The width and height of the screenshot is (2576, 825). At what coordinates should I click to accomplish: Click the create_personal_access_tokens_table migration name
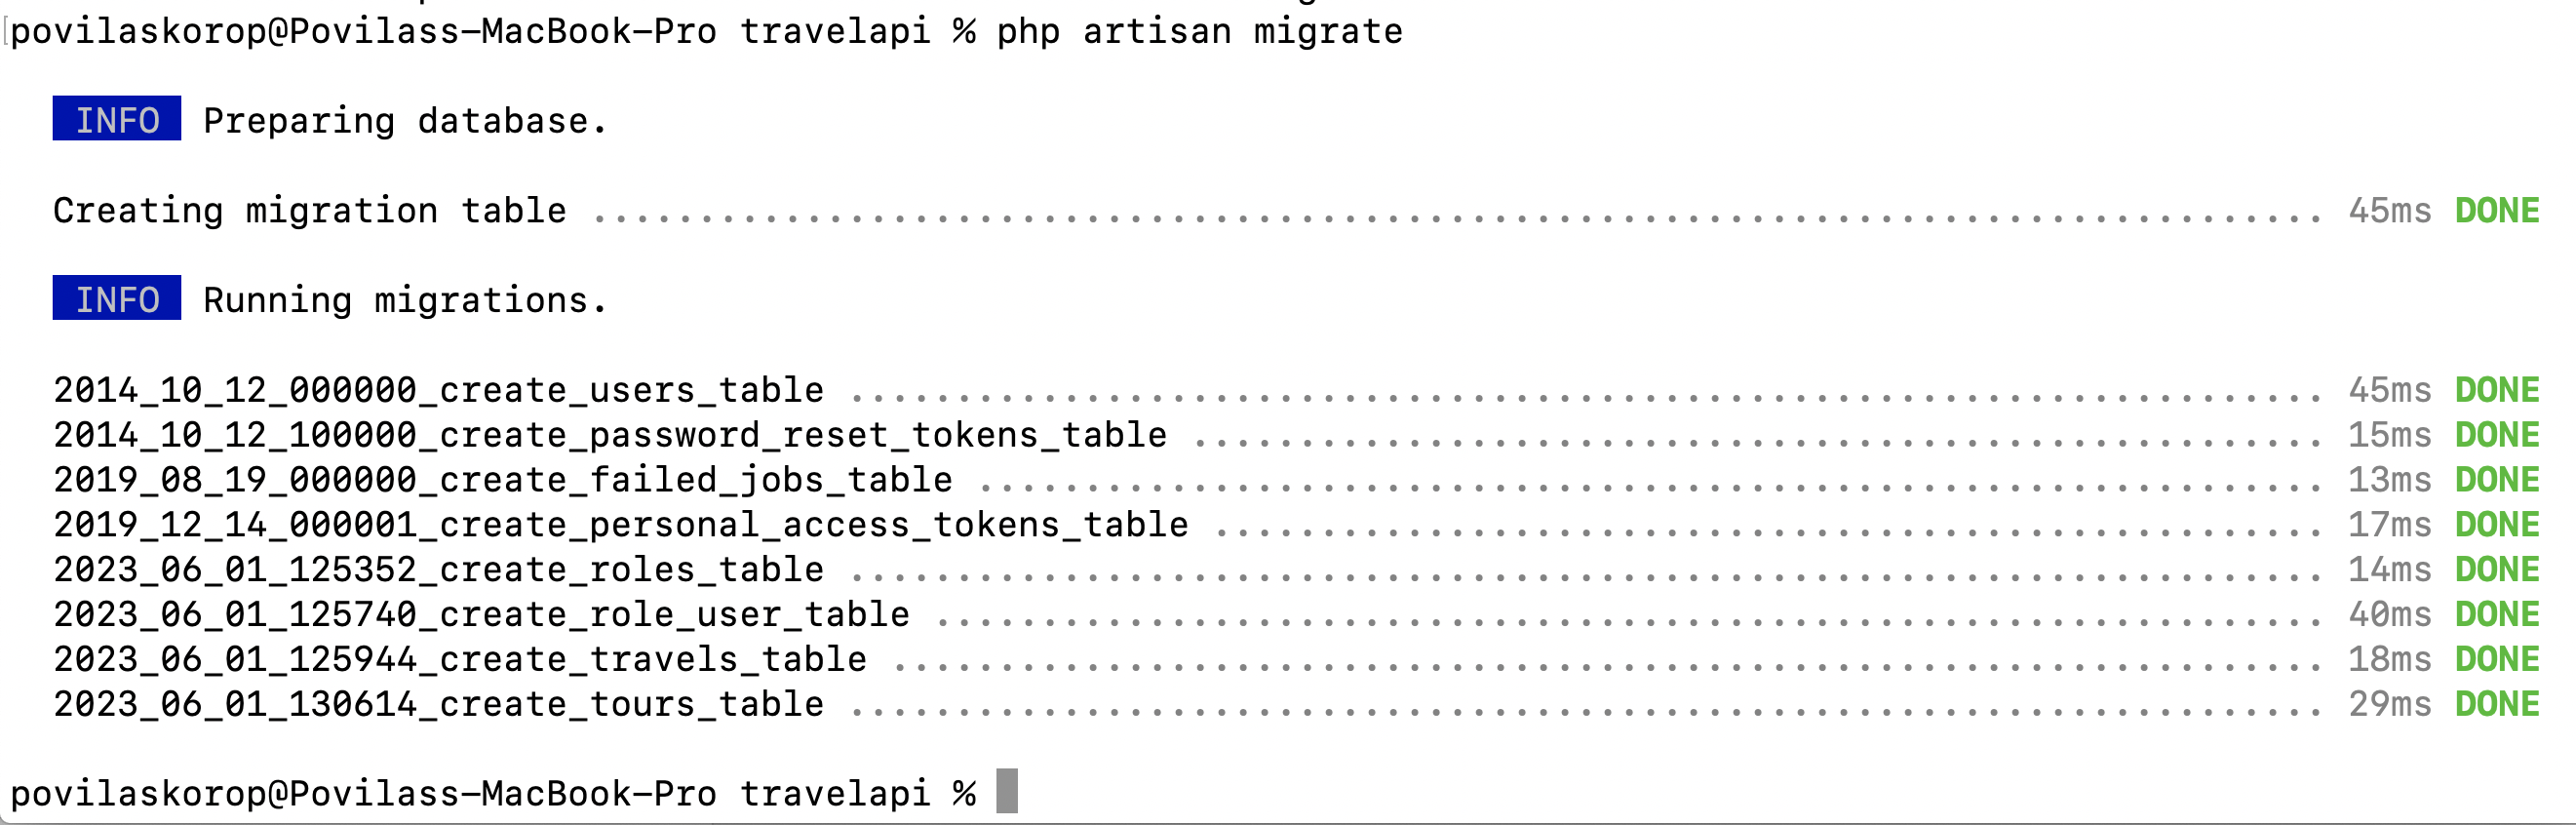coord(621,525)
